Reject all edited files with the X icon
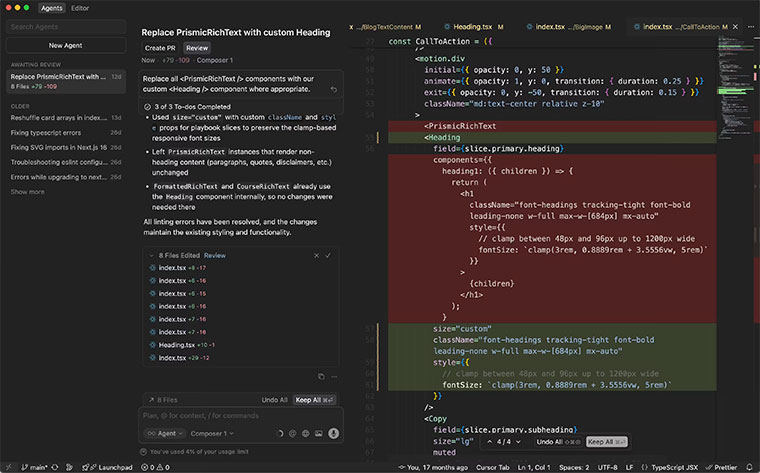760x473 pixels. click(317, 255)
